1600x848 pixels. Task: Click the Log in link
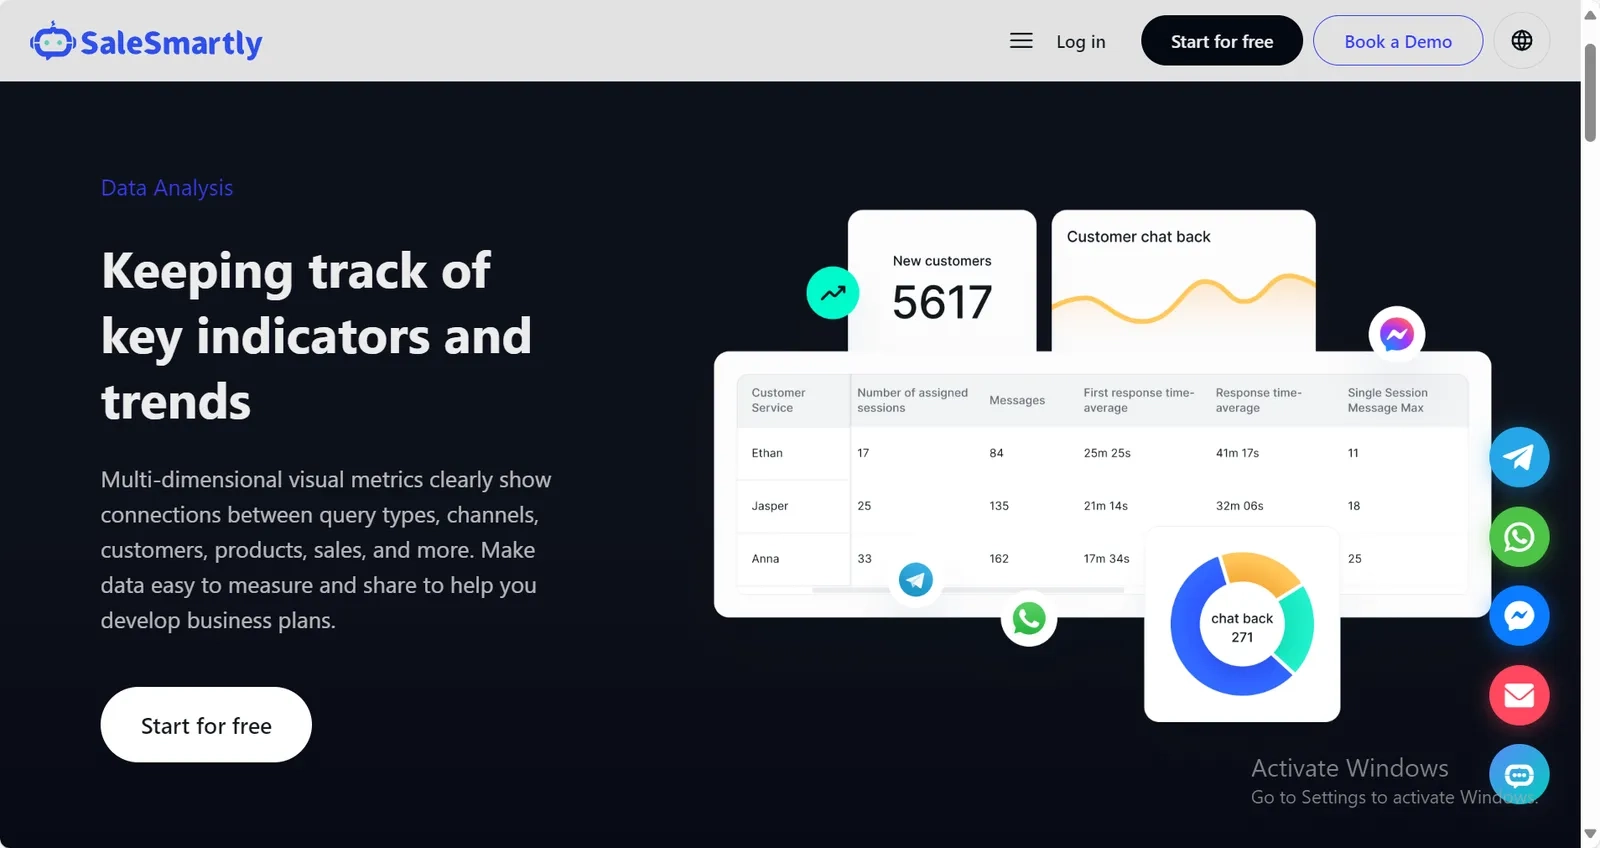pyautogui.click(x=1081, y=42)
